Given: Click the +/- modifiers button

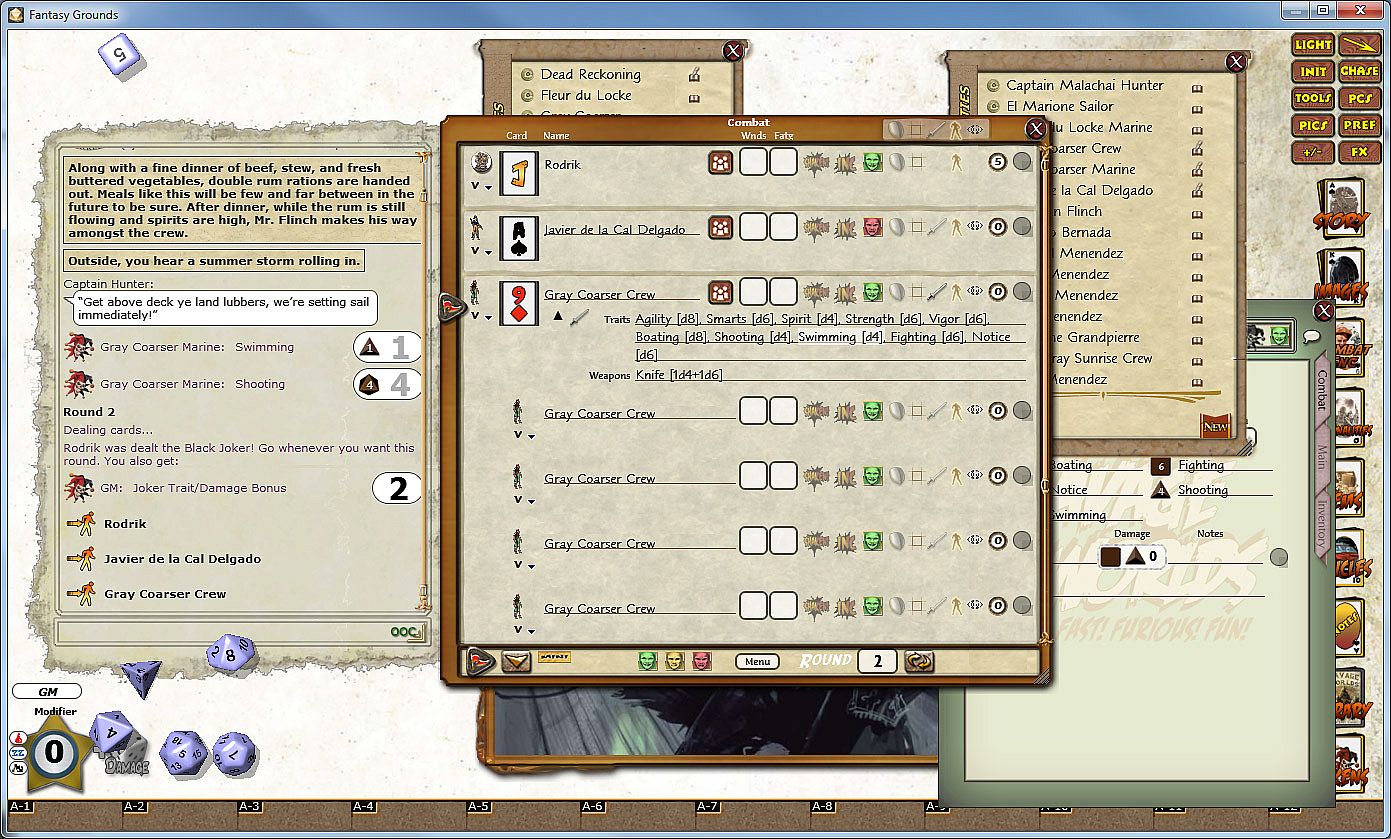Looking at the screenshot, I should (x=1313, y=153).
